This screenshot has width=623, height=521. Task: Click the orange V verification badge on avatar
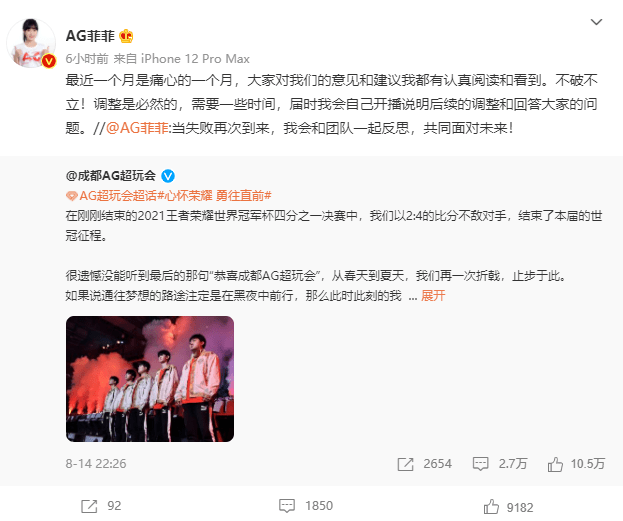[49, 61]
